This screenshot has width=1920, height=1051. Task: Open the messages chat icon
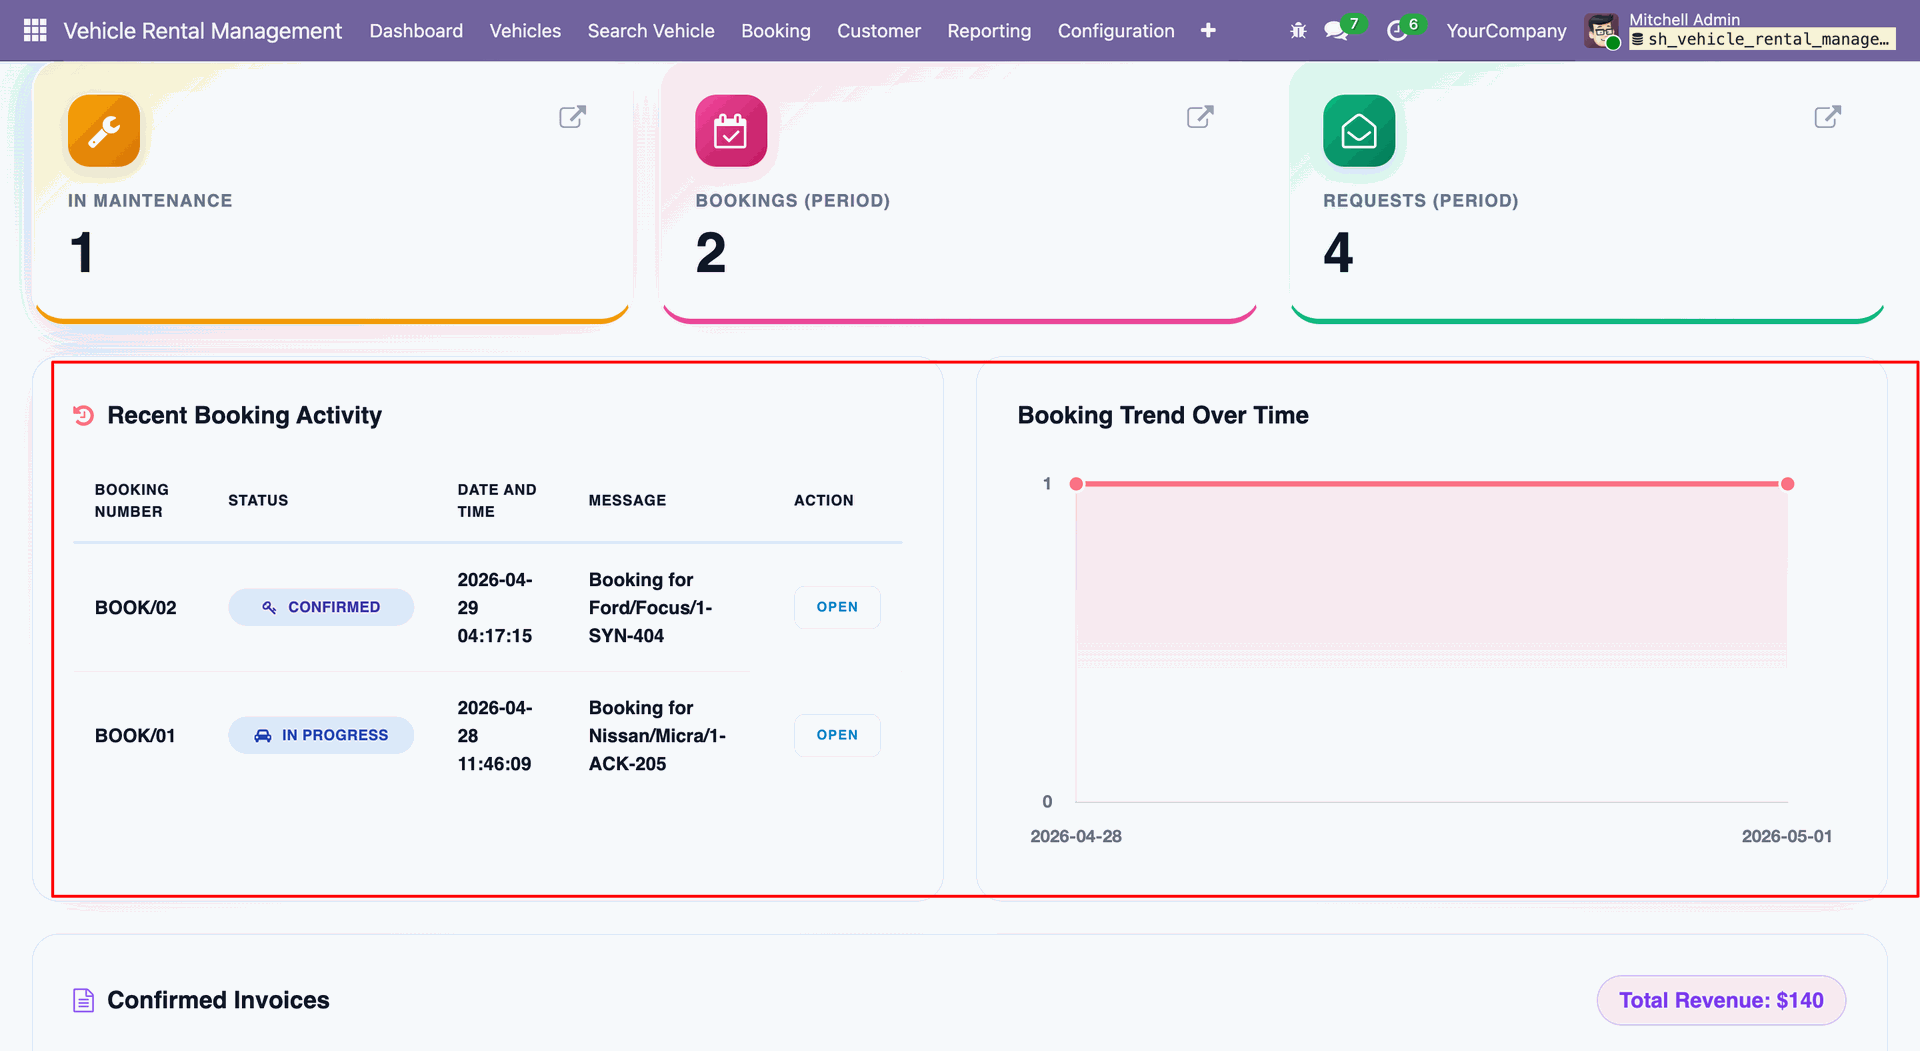coord(1336,31)
